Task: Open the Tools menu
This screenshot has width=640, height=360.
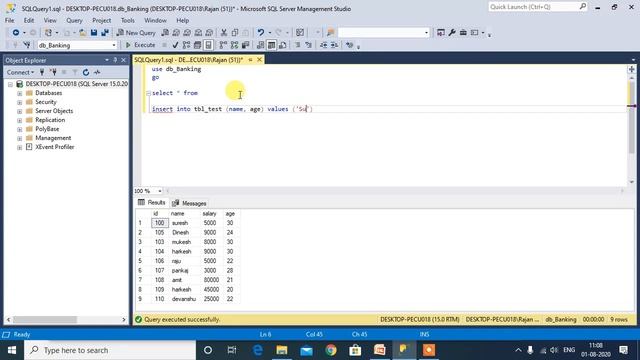Action: (x=128, y=20)
